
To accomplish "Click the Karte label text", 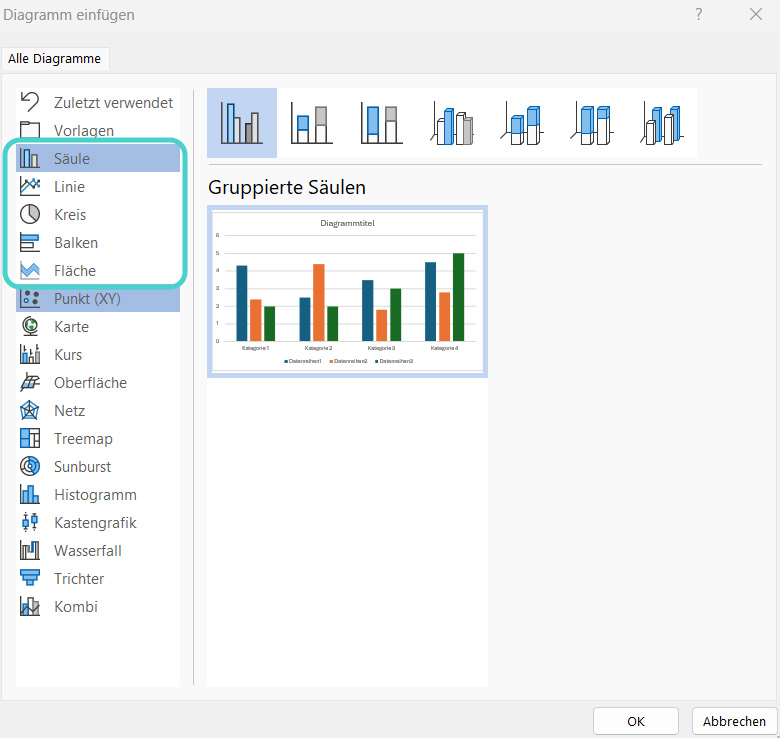I will (x=72, y=327).
